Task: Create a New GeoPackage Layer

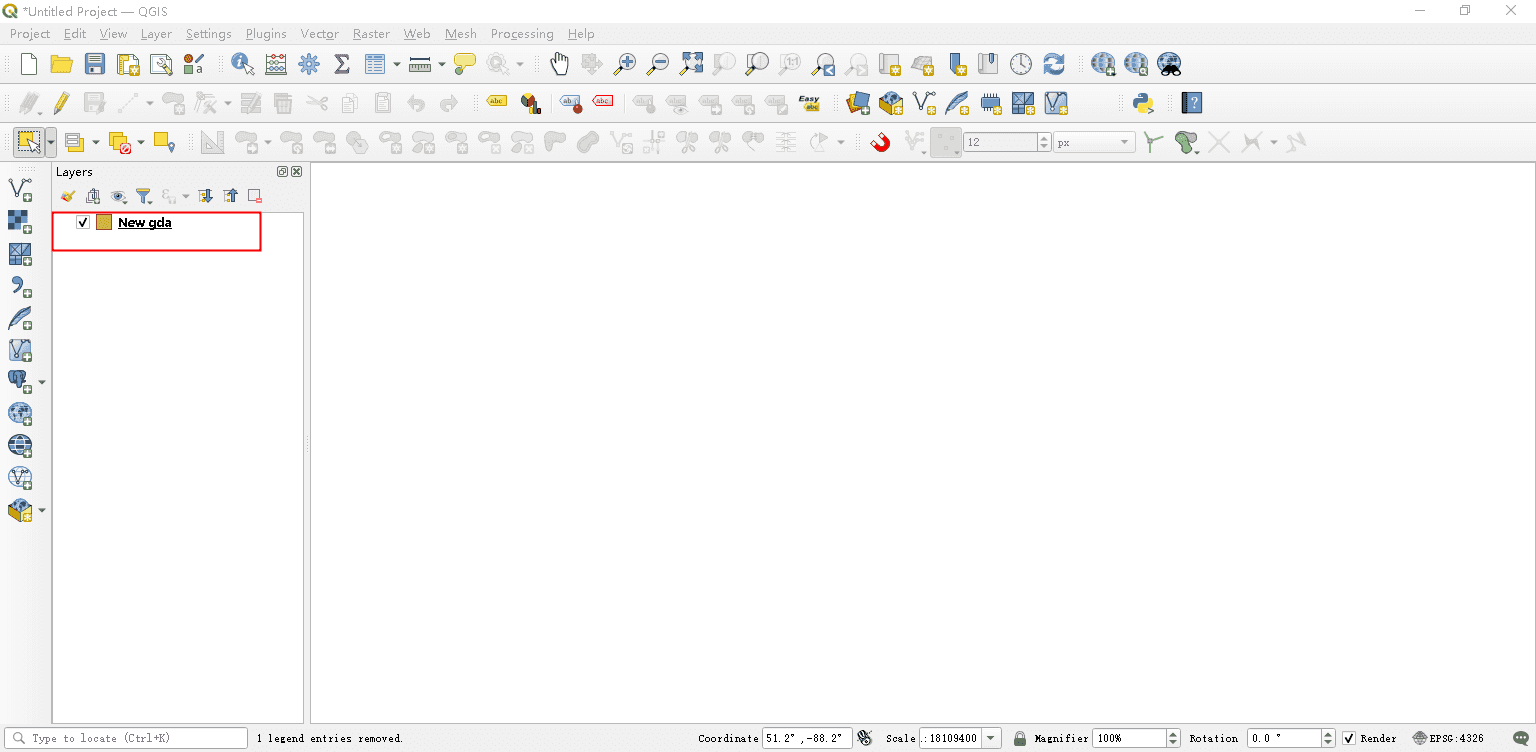Action: click(891, 103)
